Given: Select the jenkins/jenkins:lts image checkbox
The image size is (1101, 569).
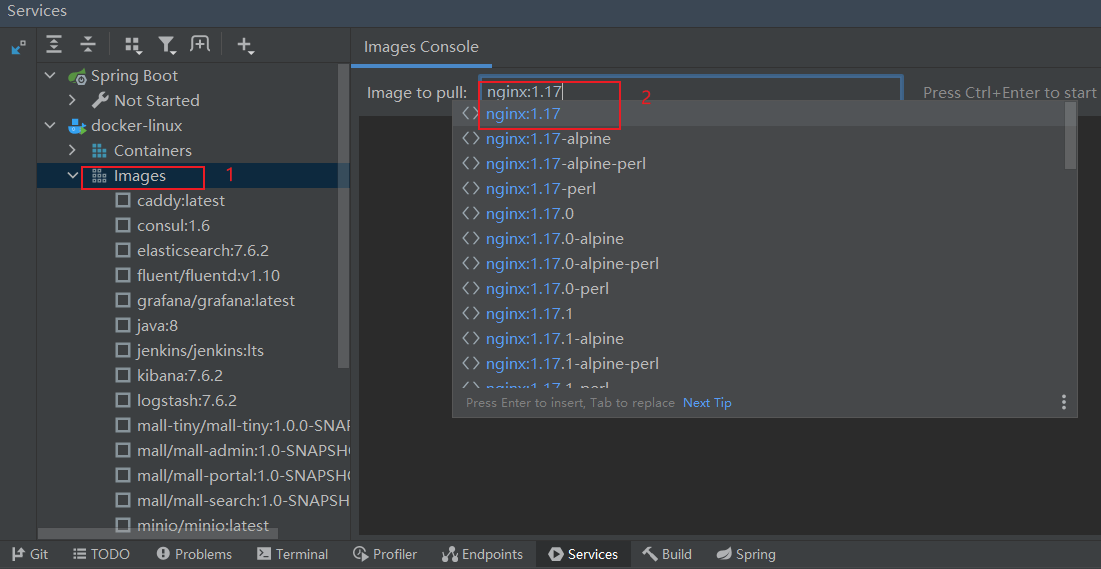Looking at the screenshot, I should tap(123, 350).
